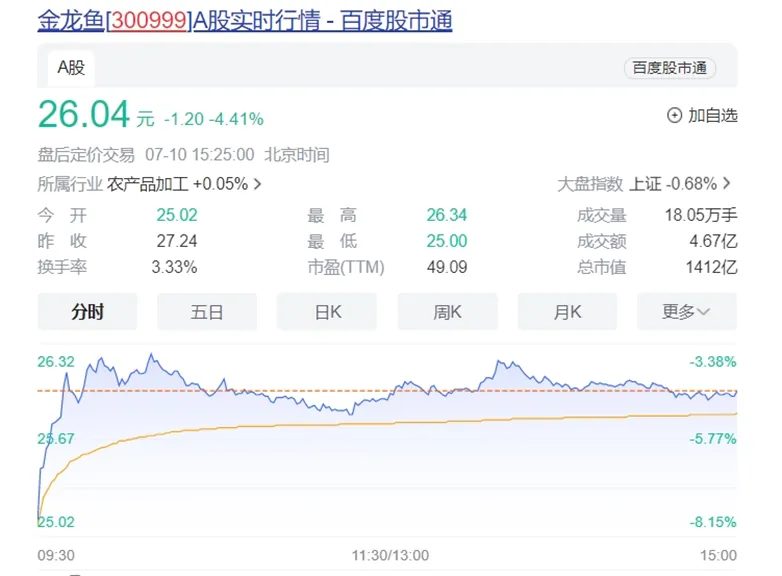Click current price 26.04

84,114
